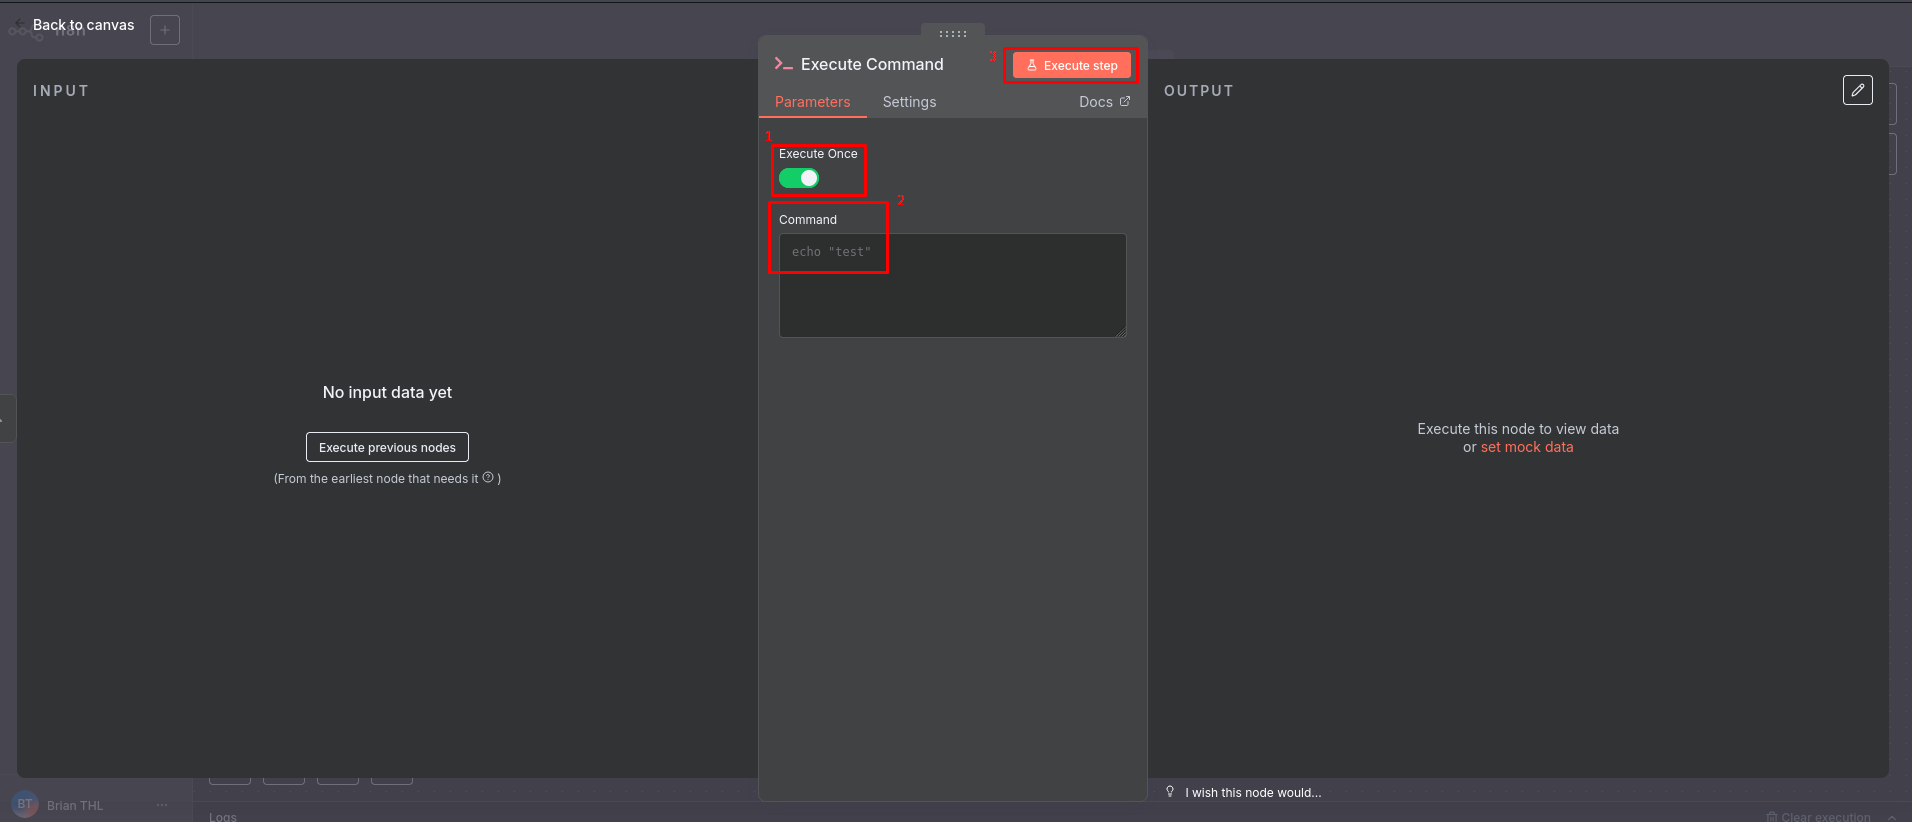
Task: Select the Parameters tab
Action: pyautogui.click(x=812, y=102)
